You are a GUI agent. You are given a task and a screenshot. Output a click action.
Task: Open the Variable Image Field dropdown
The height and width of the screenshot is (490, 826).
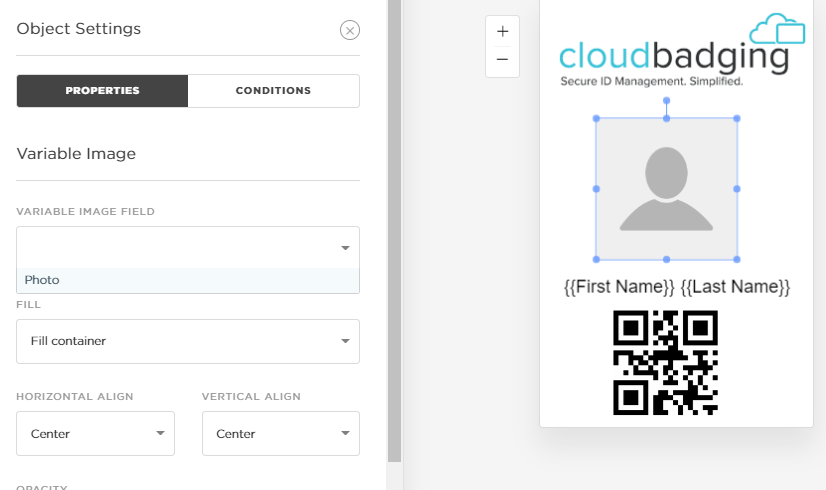[188, 248]
